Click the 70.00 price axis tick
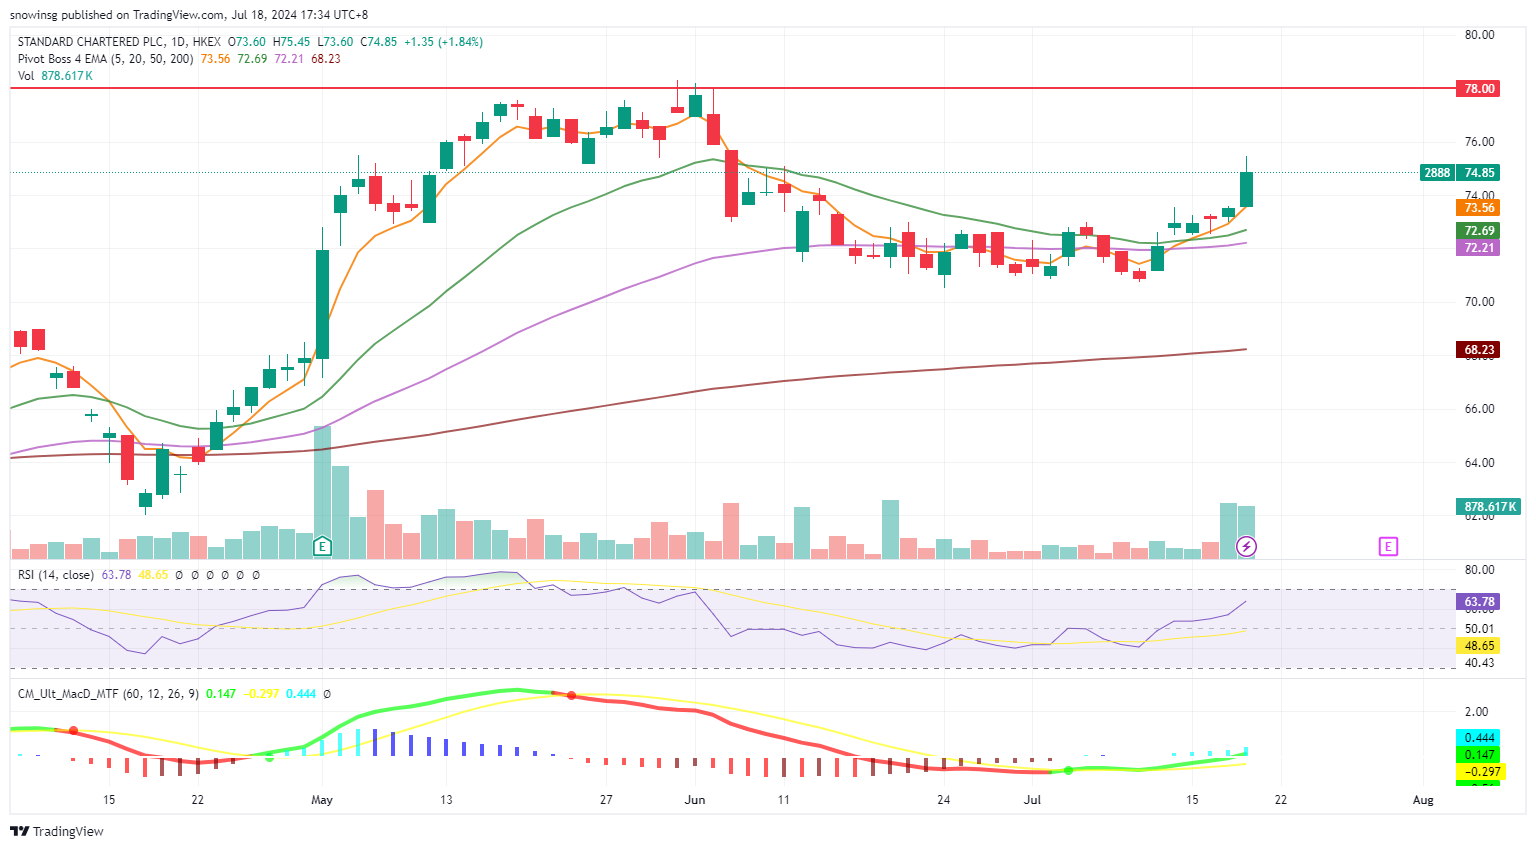This screenshot has height=849, width=1536. pos(1480,302)
